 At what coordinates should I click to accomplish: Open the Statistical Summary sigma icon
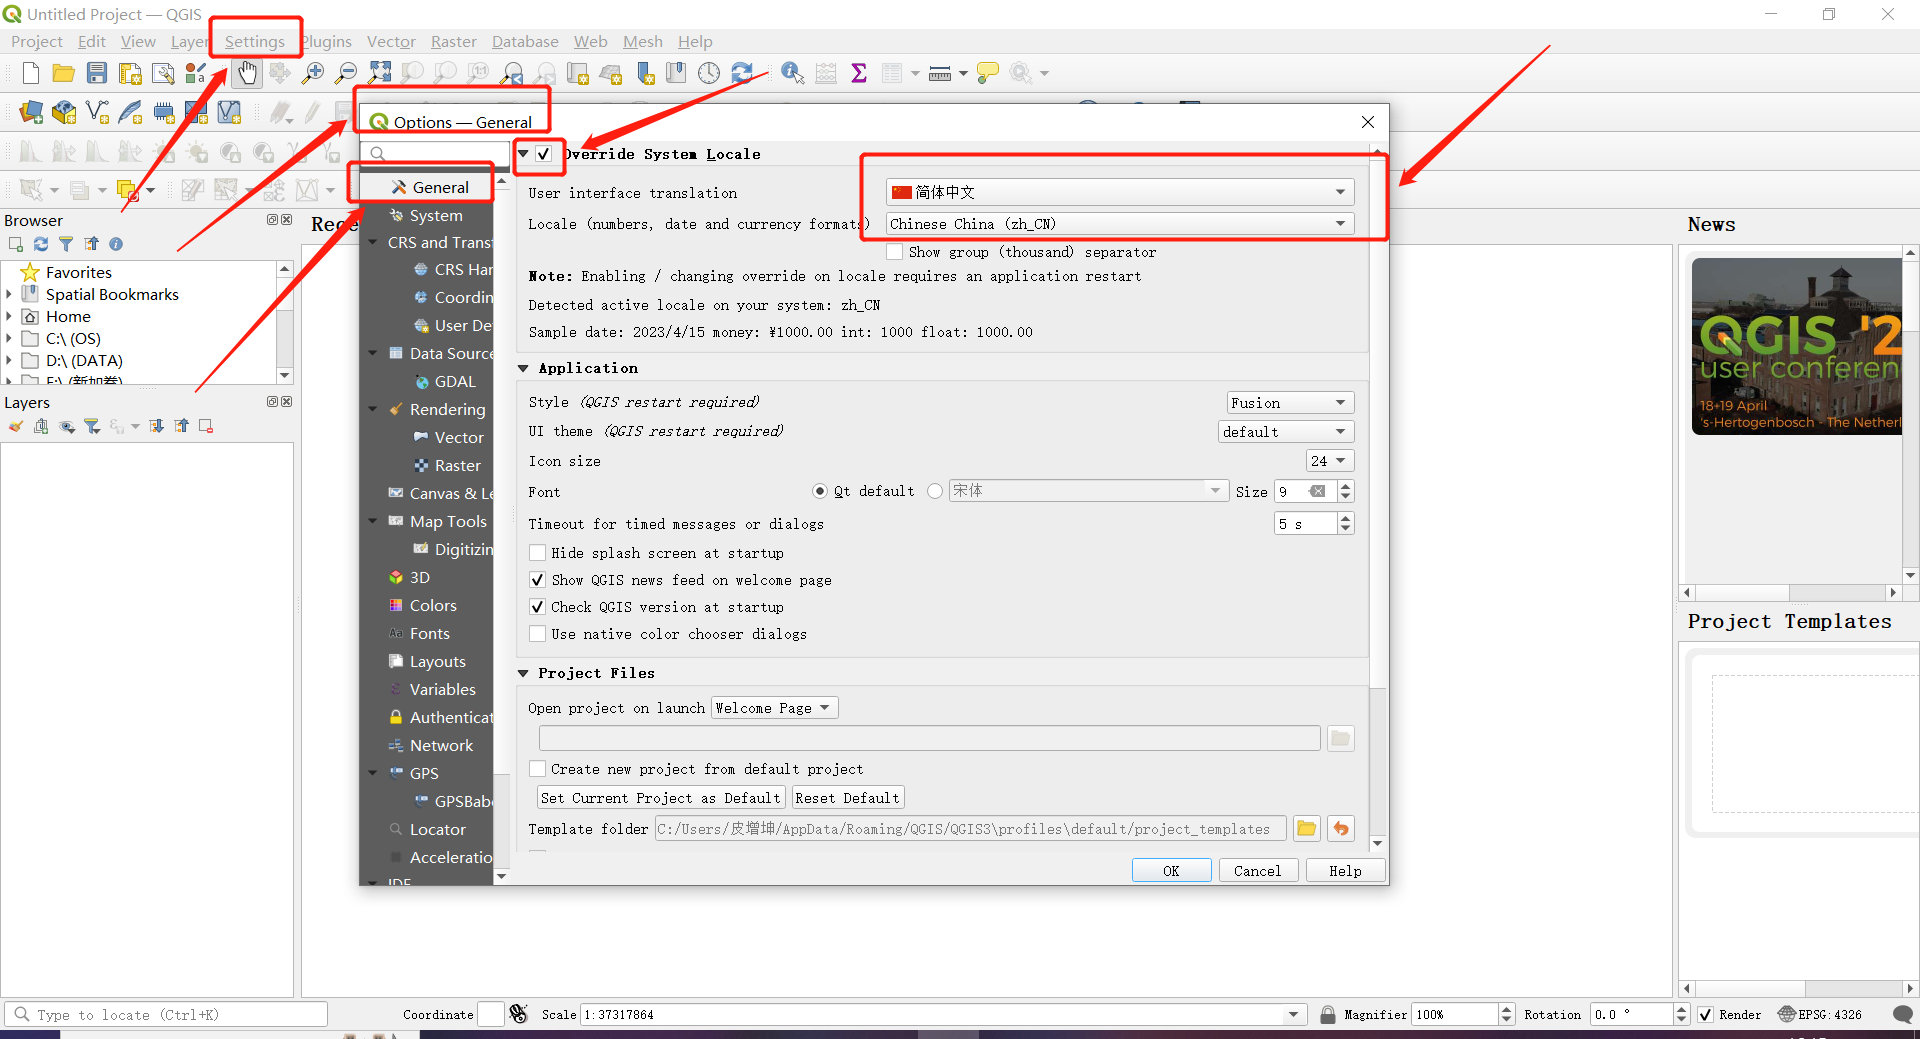[x=859, y=73]
